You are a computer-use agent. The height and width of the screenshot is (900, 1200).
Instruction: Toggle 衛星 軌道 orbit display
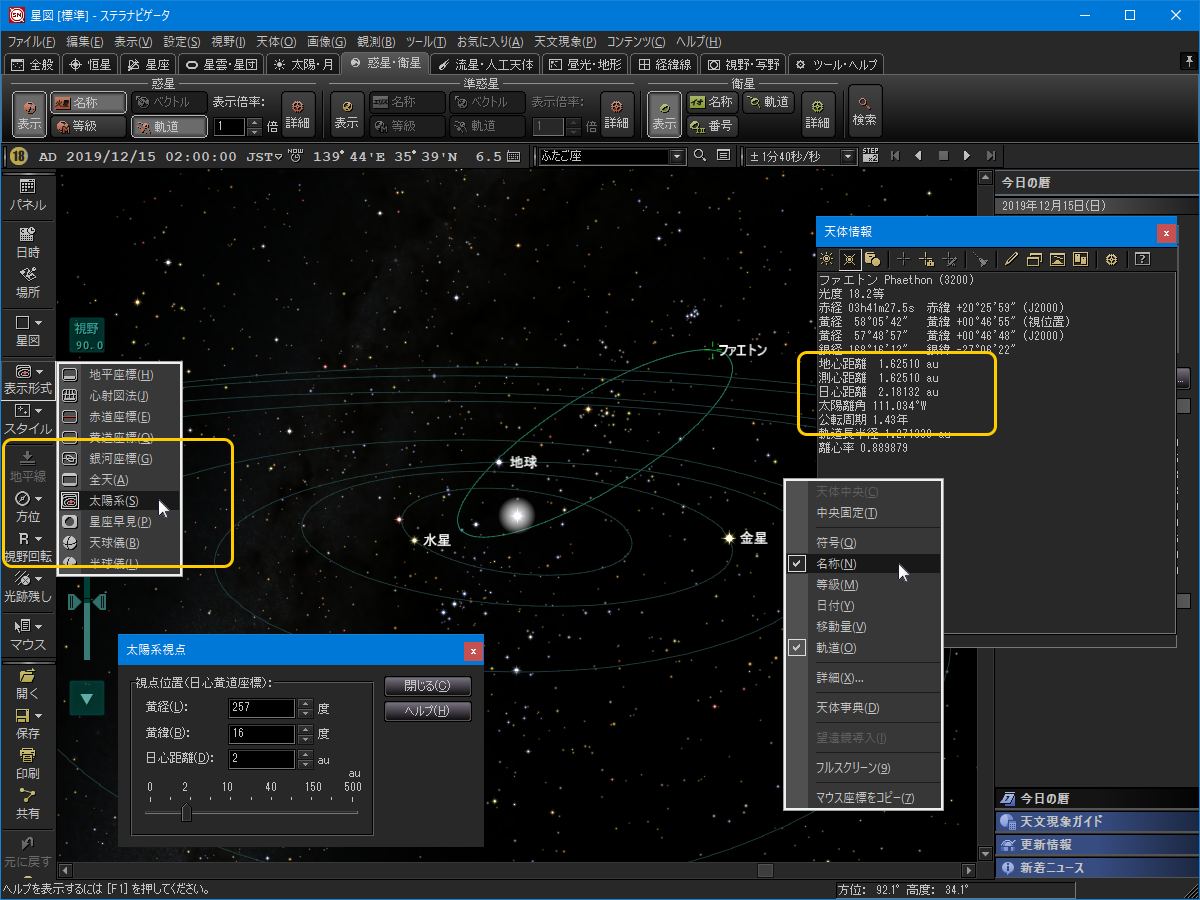pos(767,102)
